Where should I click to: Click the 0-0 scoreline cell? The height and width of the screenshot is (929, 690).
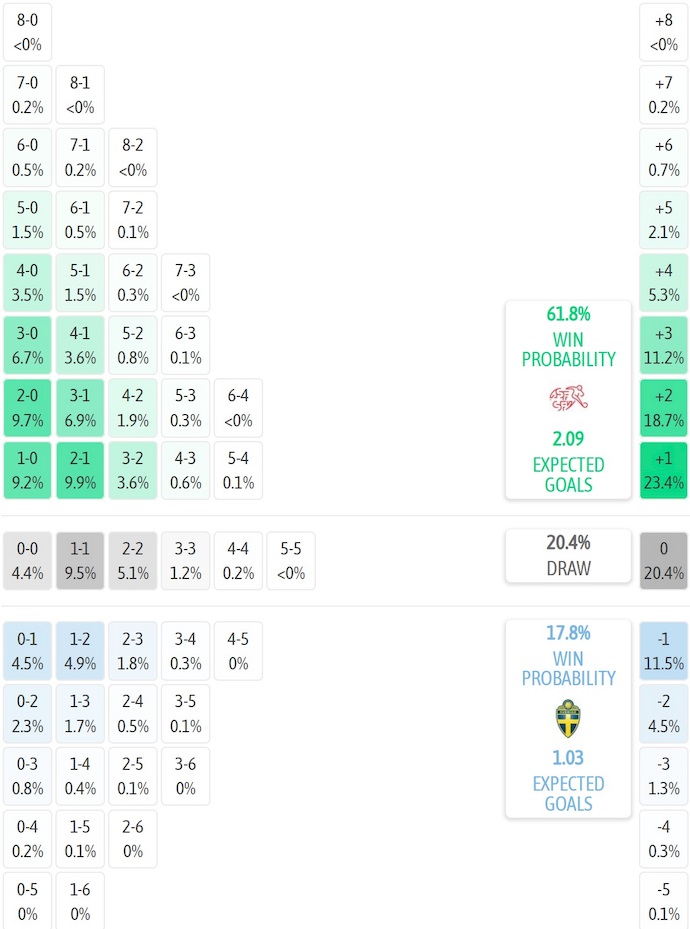[x=28, y=561]
